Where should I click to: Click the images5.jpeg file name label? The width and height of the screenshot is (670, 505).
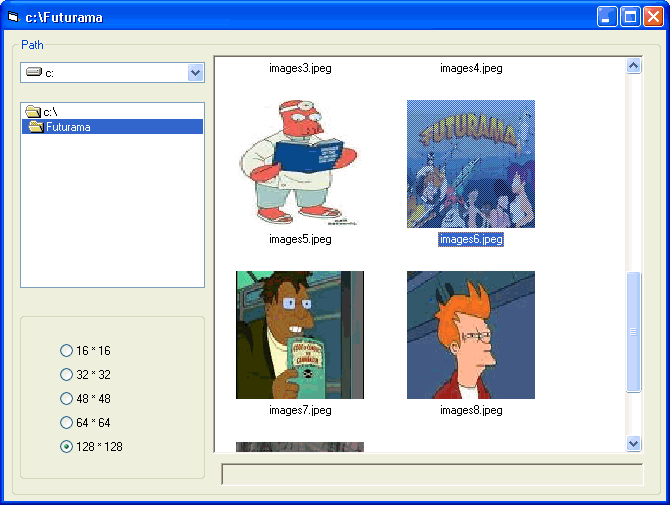coord(300,239)
